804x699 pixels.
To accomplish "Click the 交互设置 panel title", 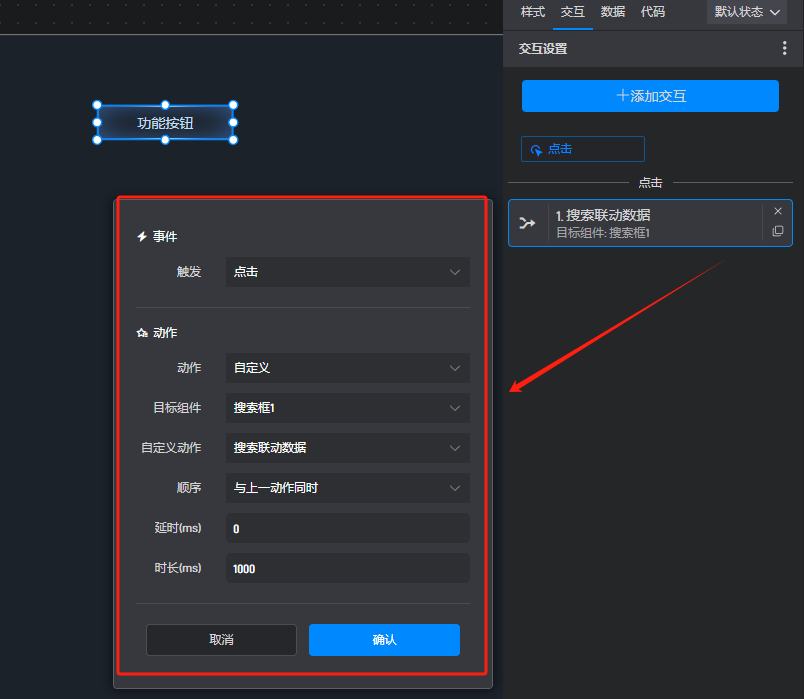I will (x=543, y=49).
